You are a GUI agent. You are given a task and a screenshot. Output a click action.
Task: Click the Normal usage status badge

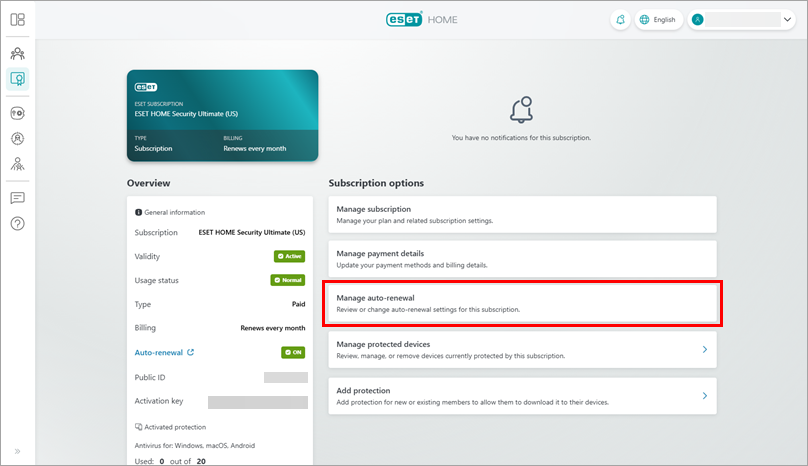pos(288,280)
